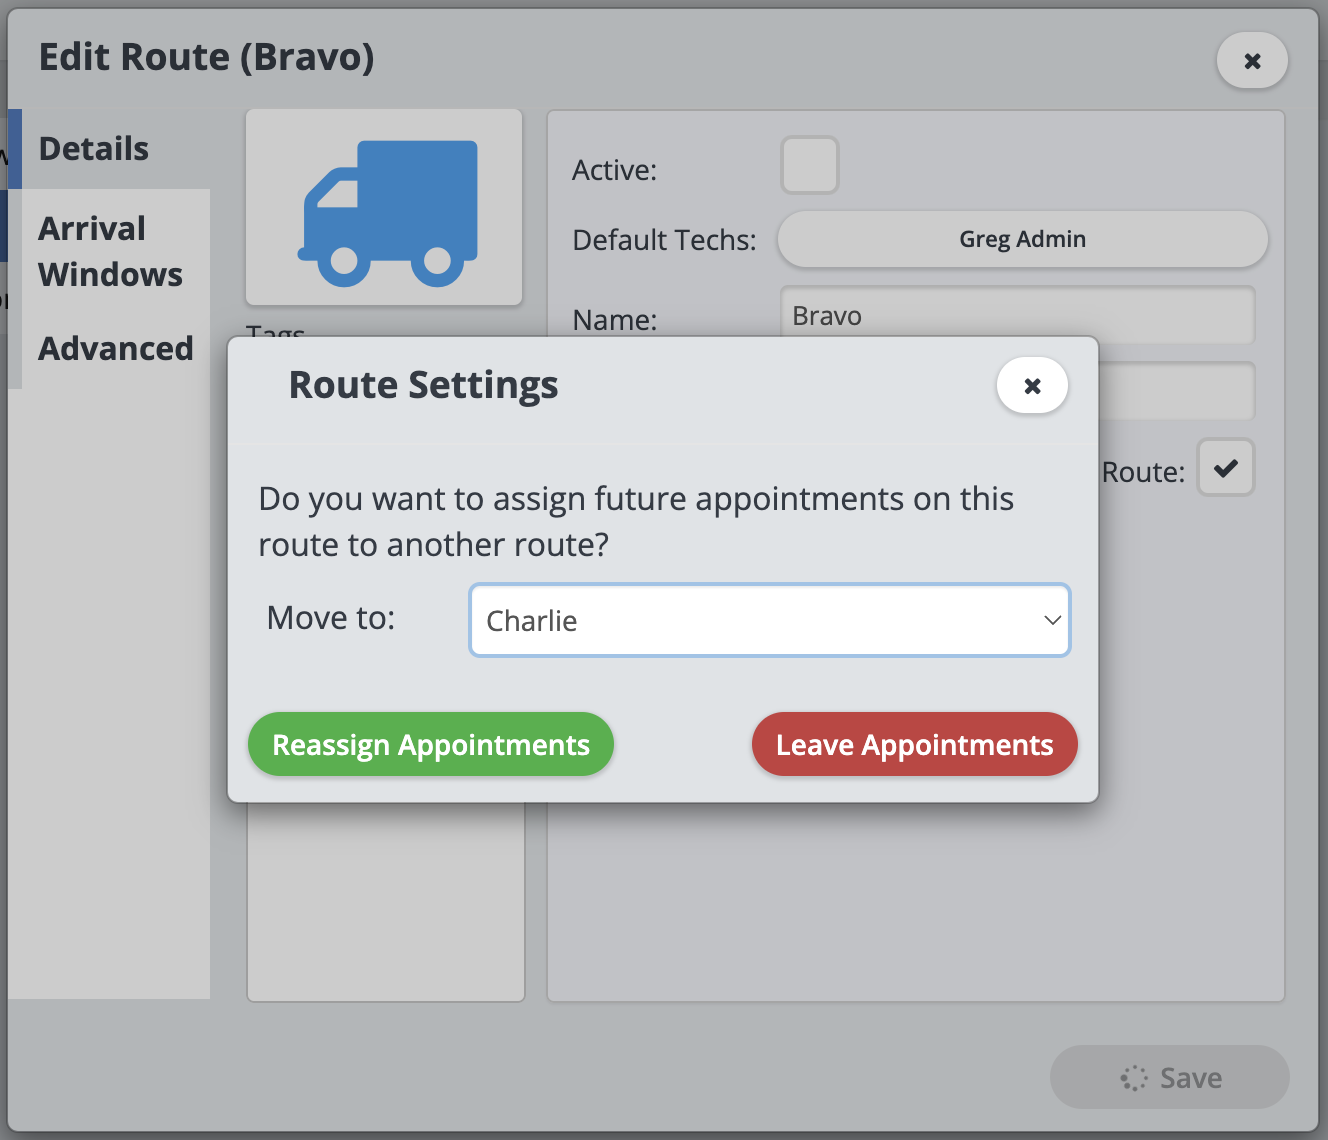Select the Greg Admin default techs button
The image size is (1328, 1140).
(x=1022, y=240)
